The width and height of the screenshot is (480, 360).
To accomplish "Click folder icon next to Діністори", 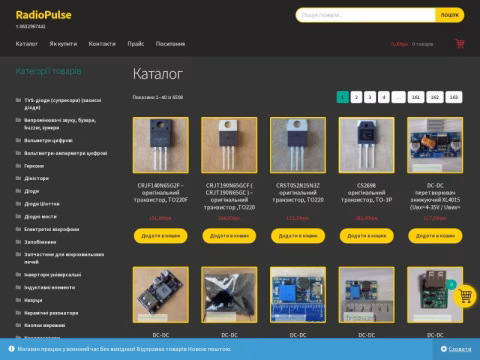I will pyautogui.click(x=18, y=178).
